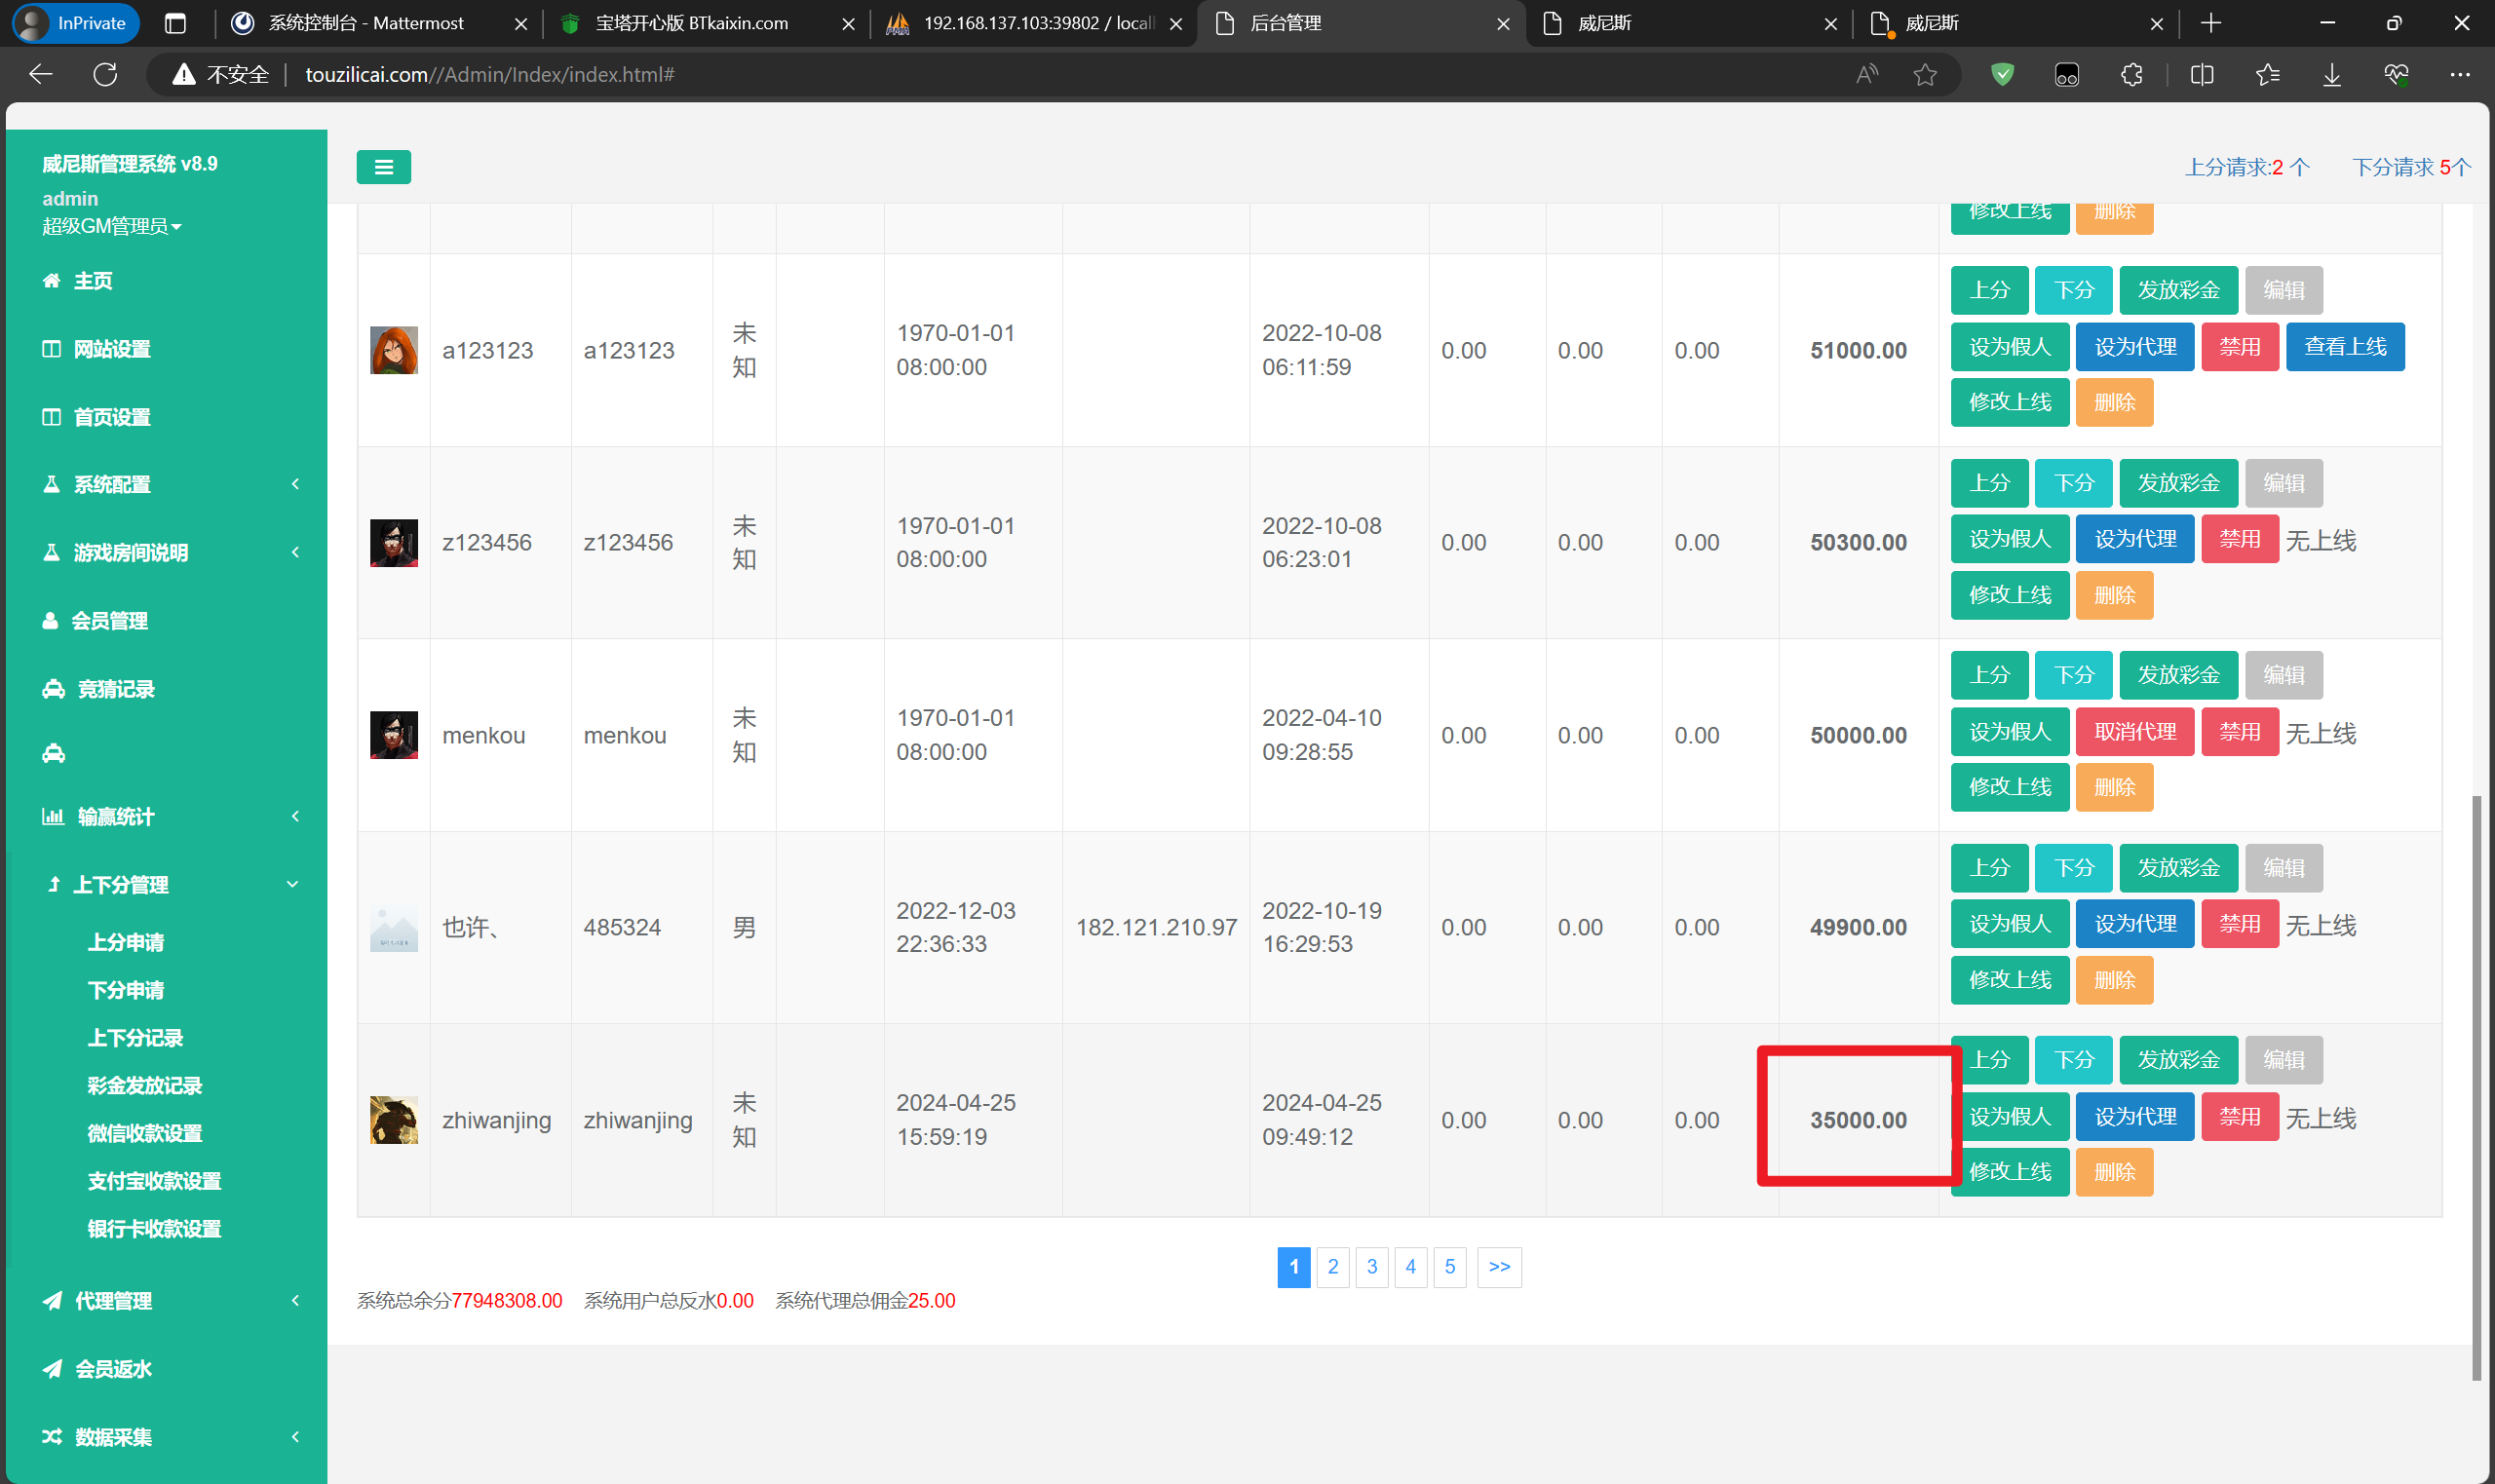Viewport: 2495px width, 1484px height.
Task: Click the page vertical scrollbar
Action: pos(2476,1086)
